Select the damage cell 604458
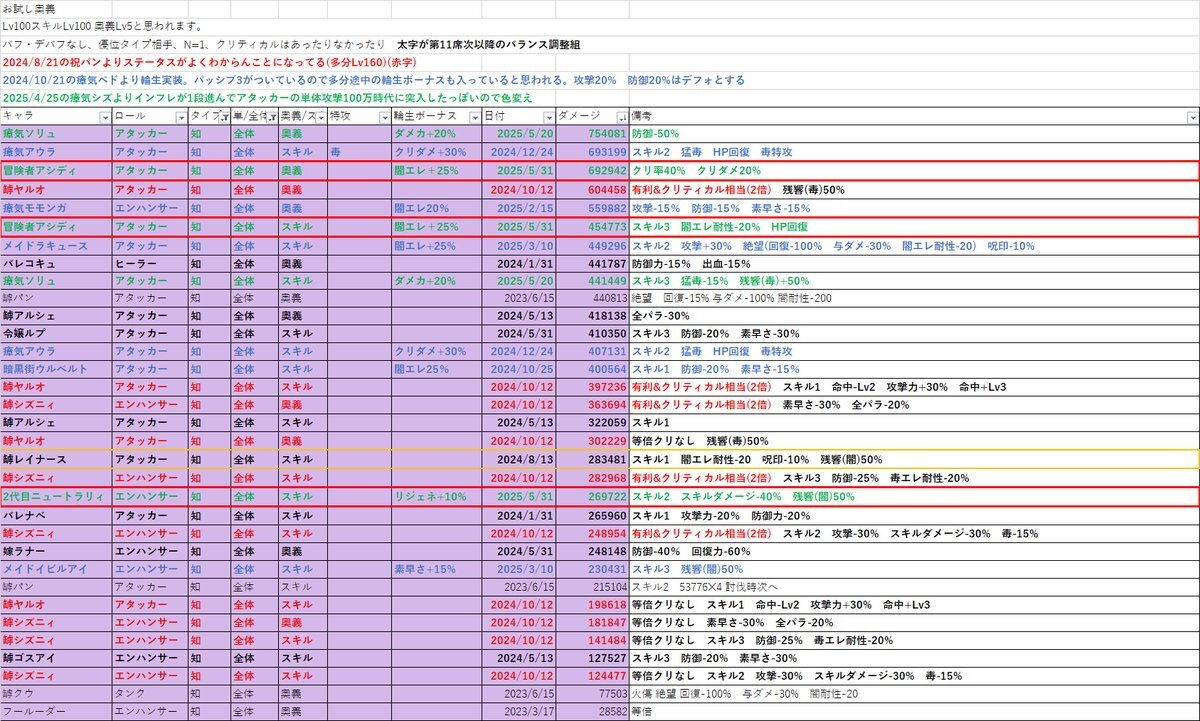This screenshot has width=1200, height=721. 592,189
